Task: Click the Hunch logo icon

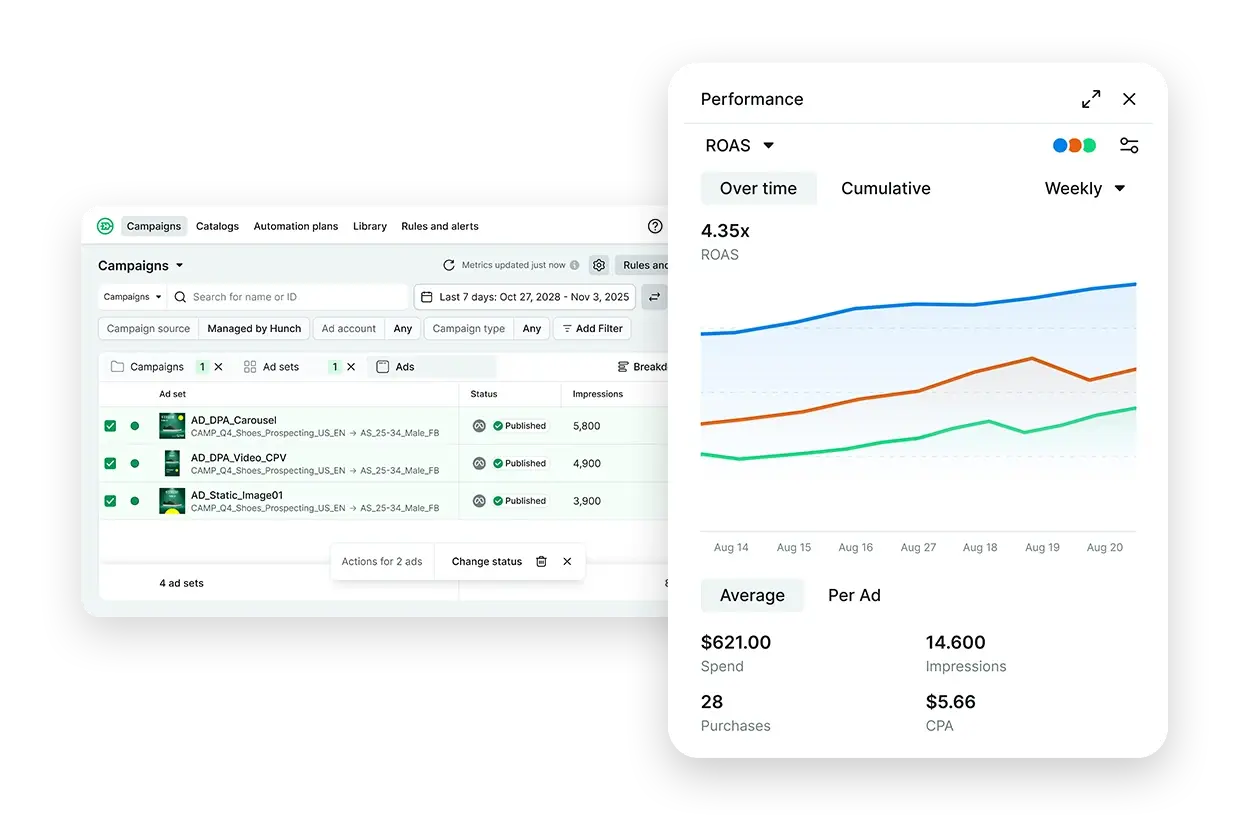Action: pos(105,226)
